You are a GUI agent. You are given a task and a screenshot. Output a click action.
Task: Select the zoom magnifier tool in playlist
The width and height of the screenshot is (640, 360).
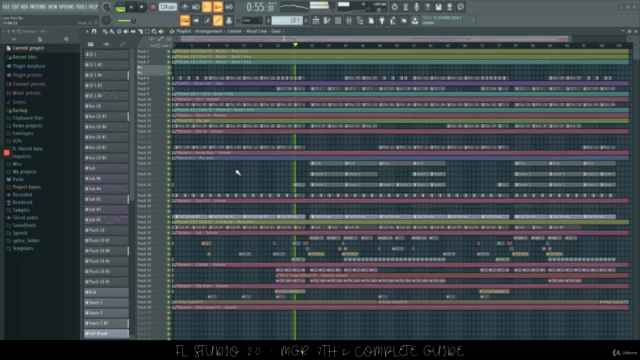(154, 31)
